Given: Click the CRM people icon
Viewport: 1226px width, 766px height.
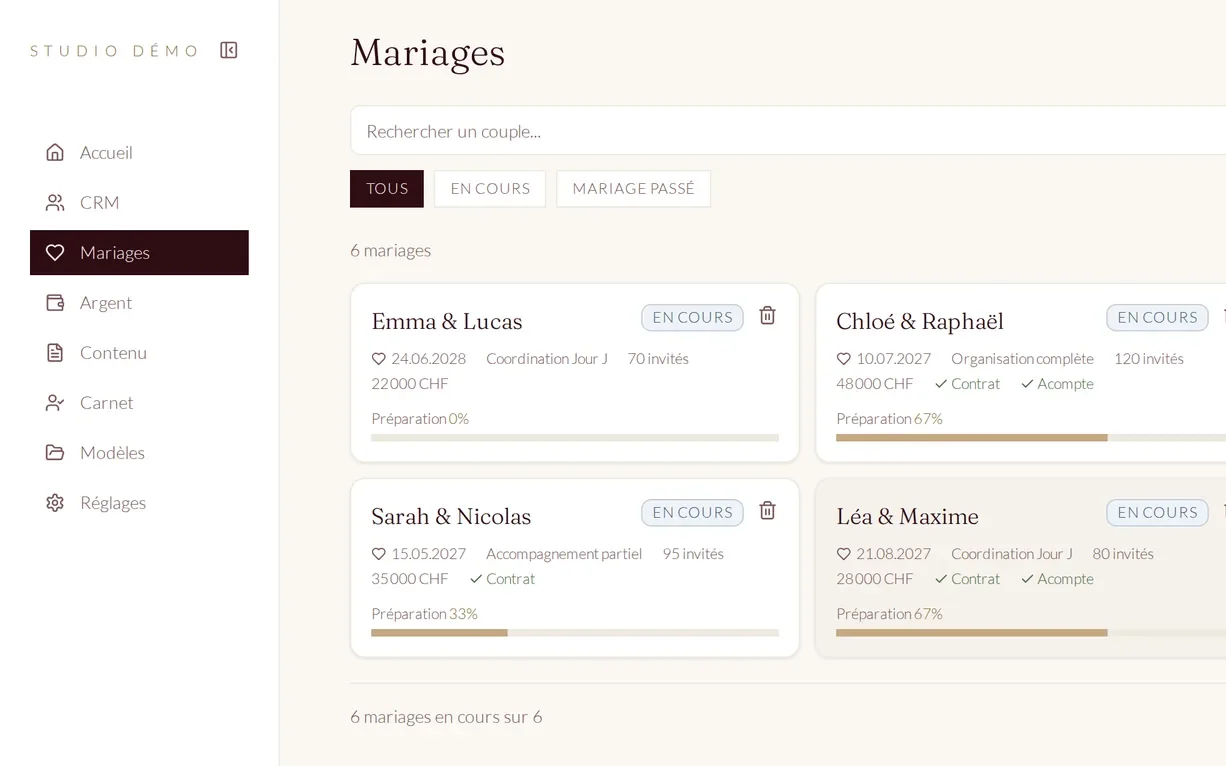Looking at the screenshot, I should pyautogui.click(x=55, y=202).
